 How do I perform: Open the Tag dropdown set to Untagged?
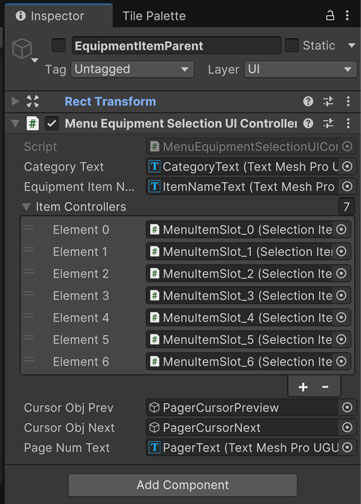(x=132, y=69)
